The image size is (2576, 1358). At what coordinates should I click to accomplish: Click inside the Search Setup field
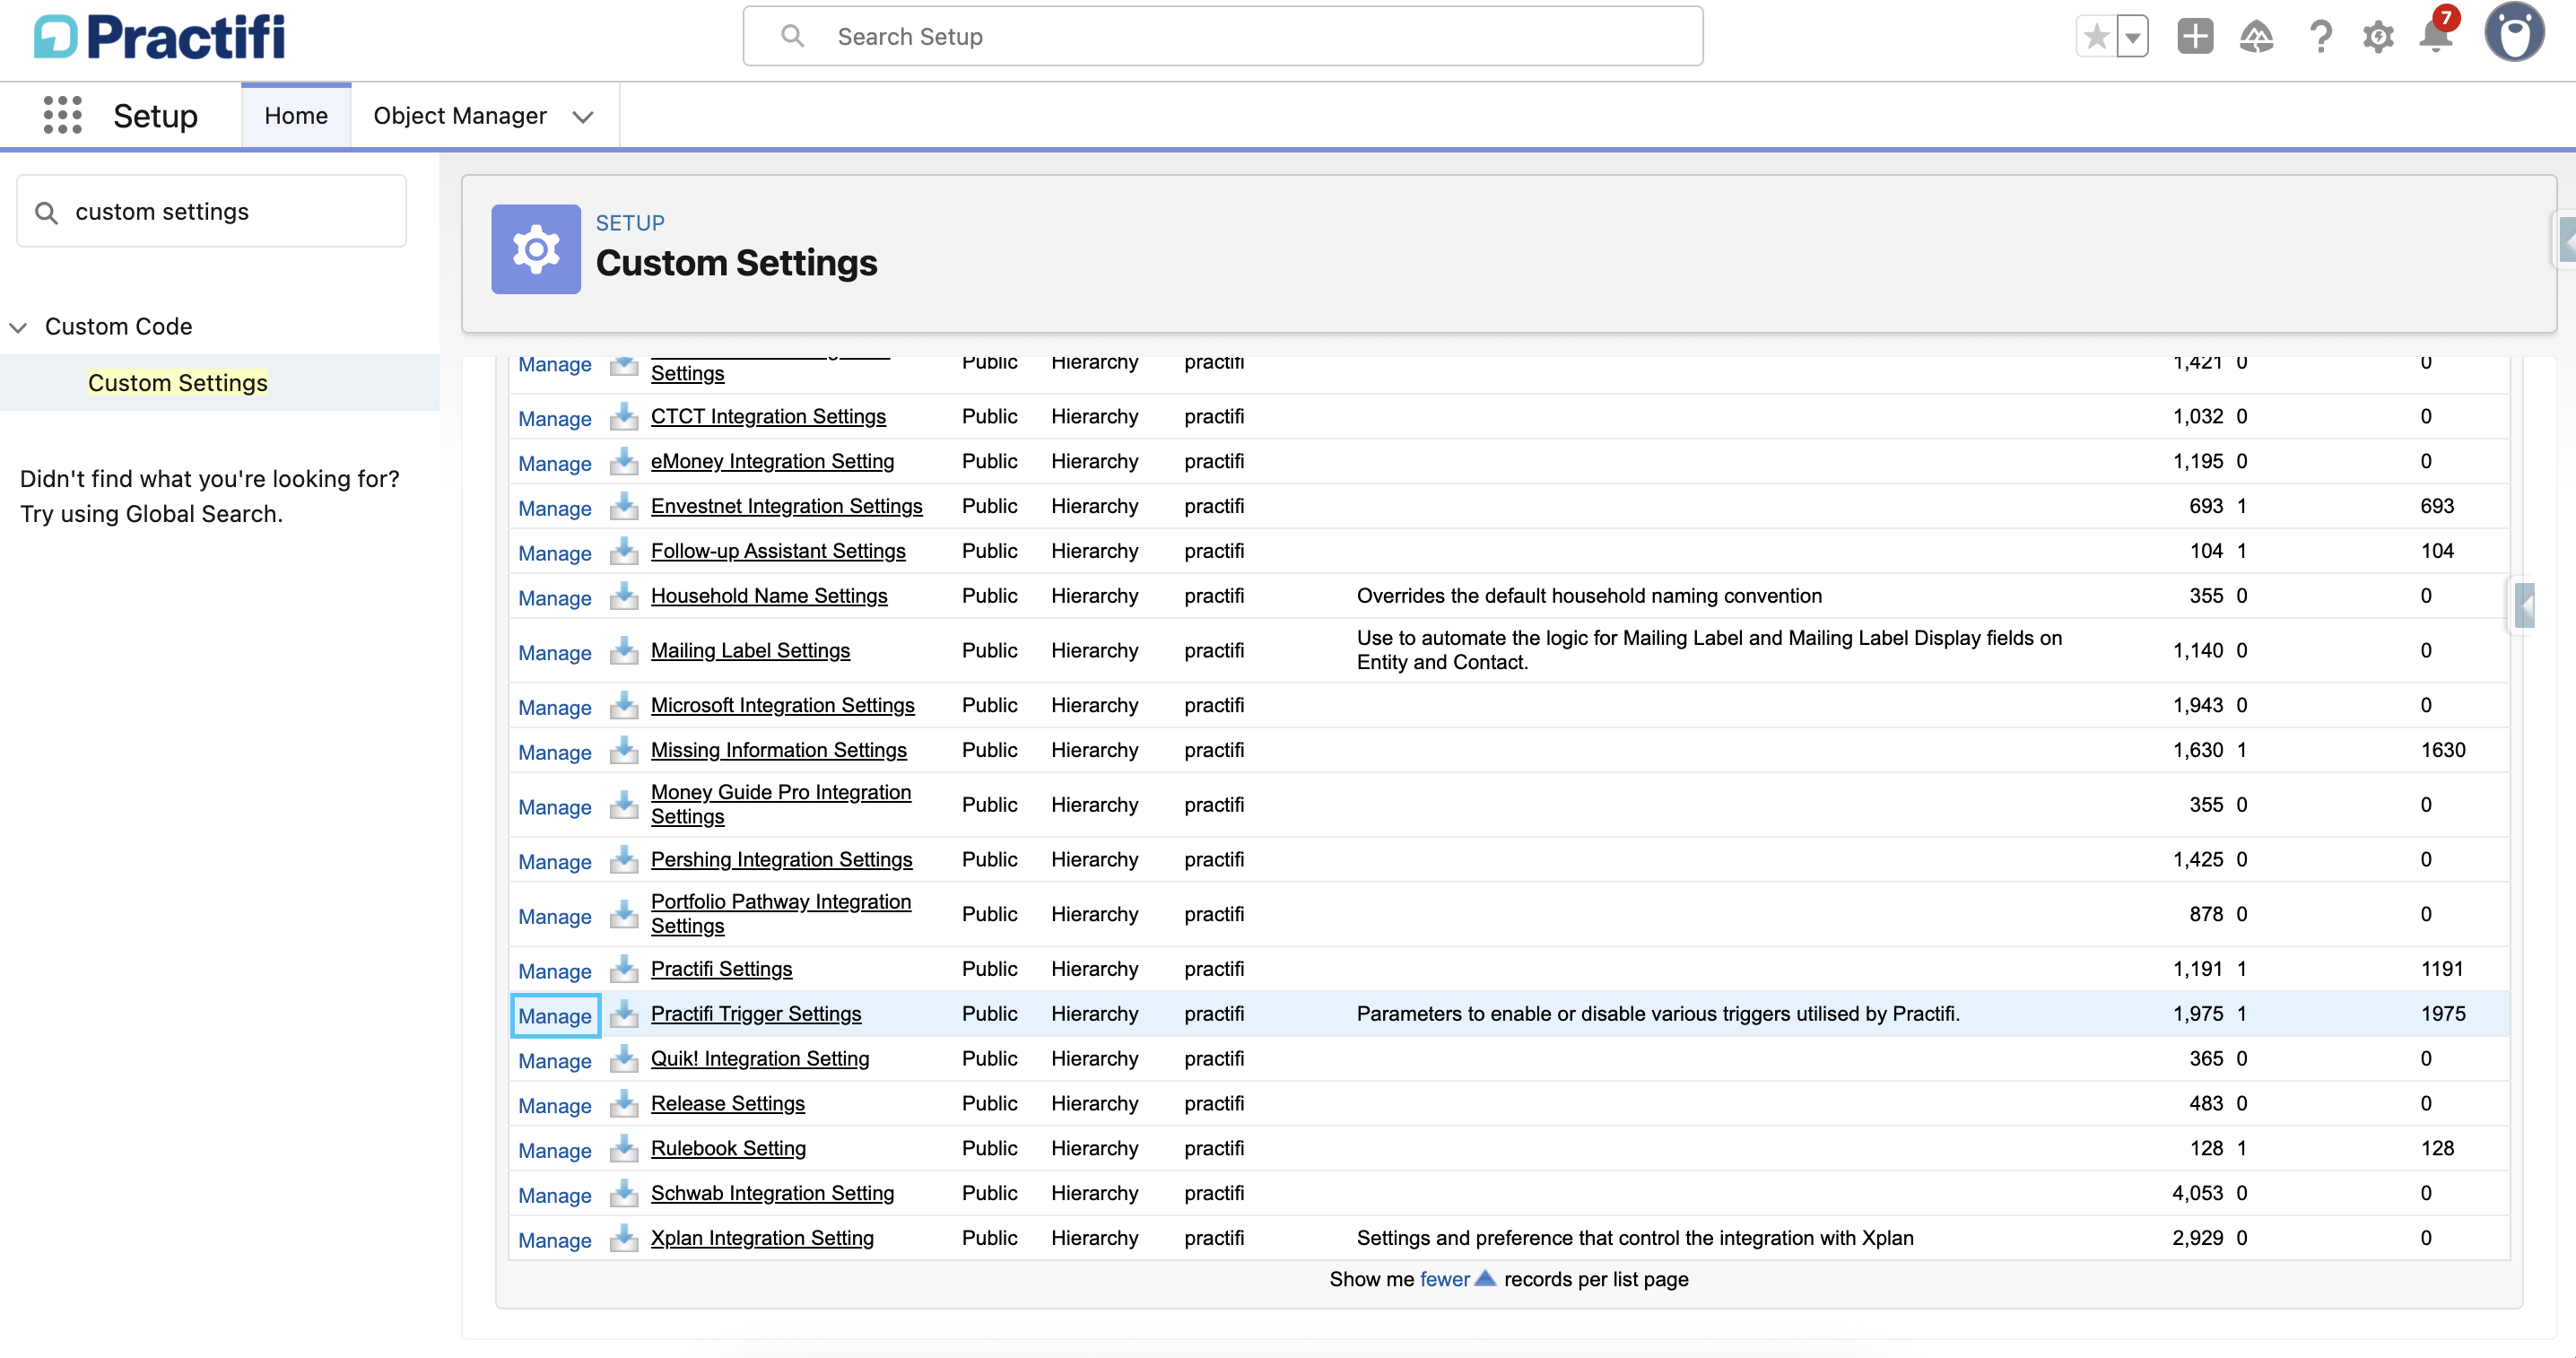pos(1220,36)
